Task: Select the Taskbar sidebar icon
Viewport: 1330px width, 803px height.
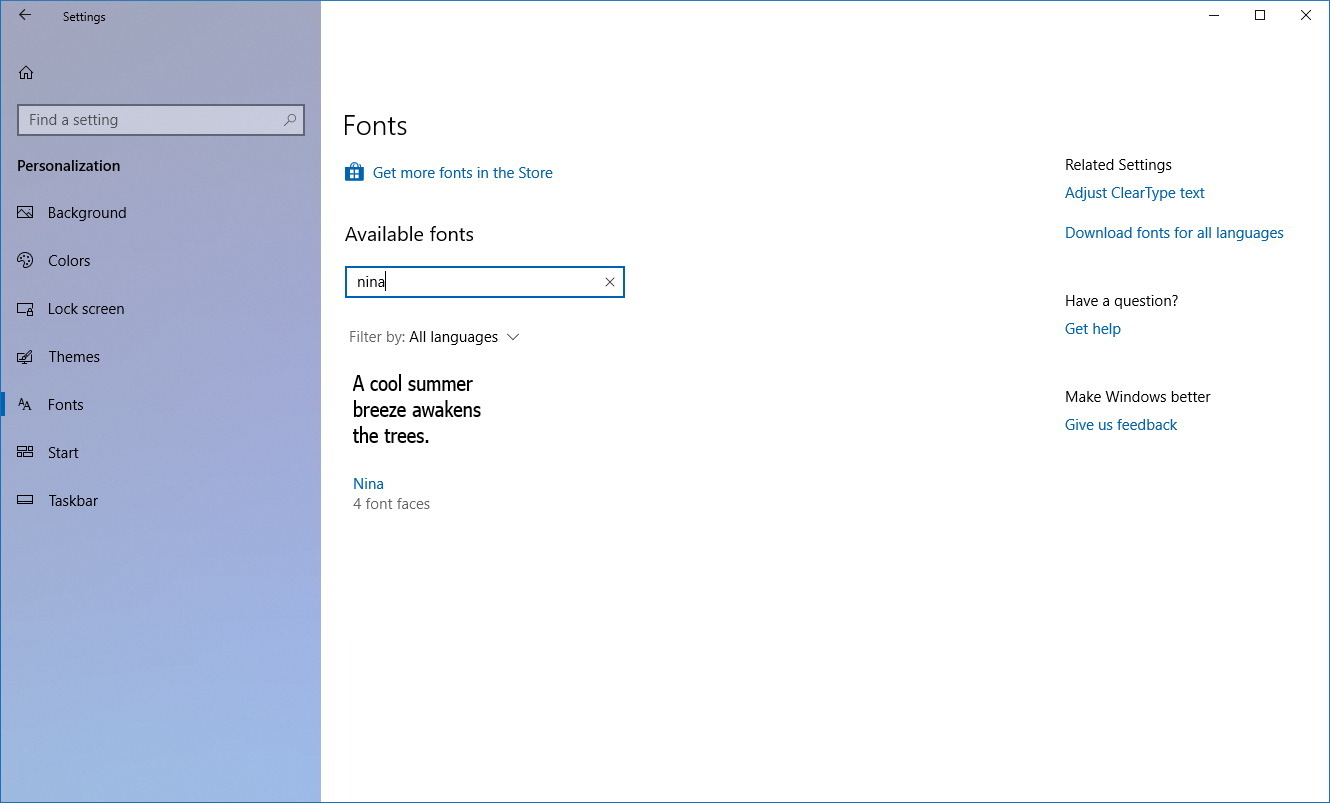Action: [25, 500]
